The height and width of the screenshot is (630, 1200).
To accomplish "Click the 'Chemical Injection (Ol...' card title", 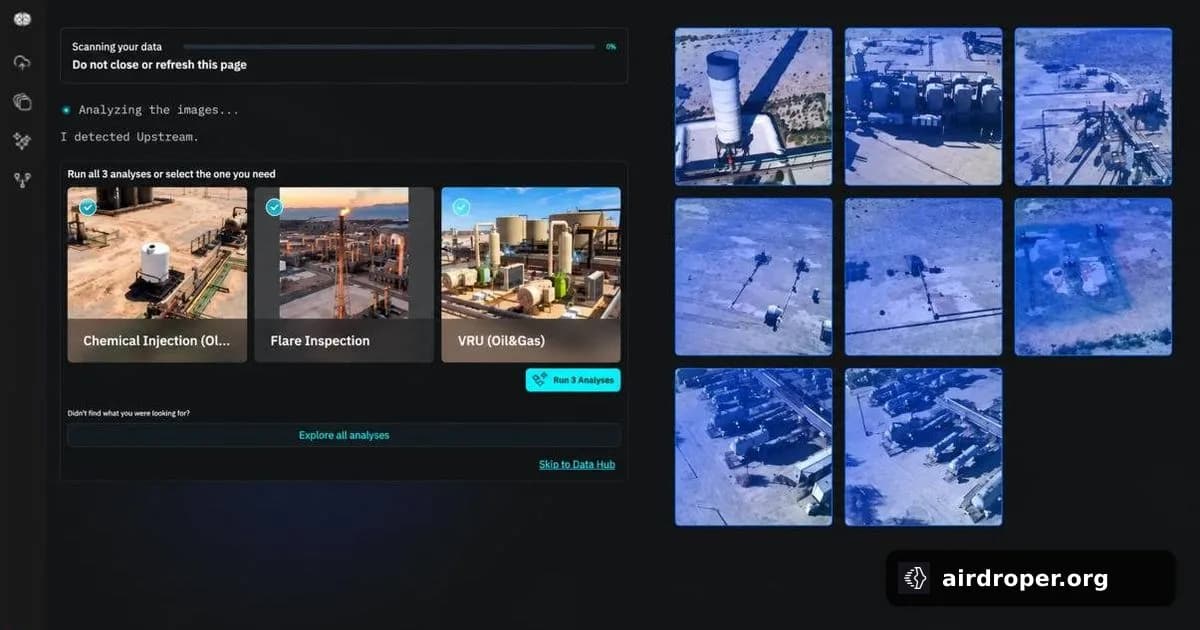I will pyautogui.click(x=157, y=341).
